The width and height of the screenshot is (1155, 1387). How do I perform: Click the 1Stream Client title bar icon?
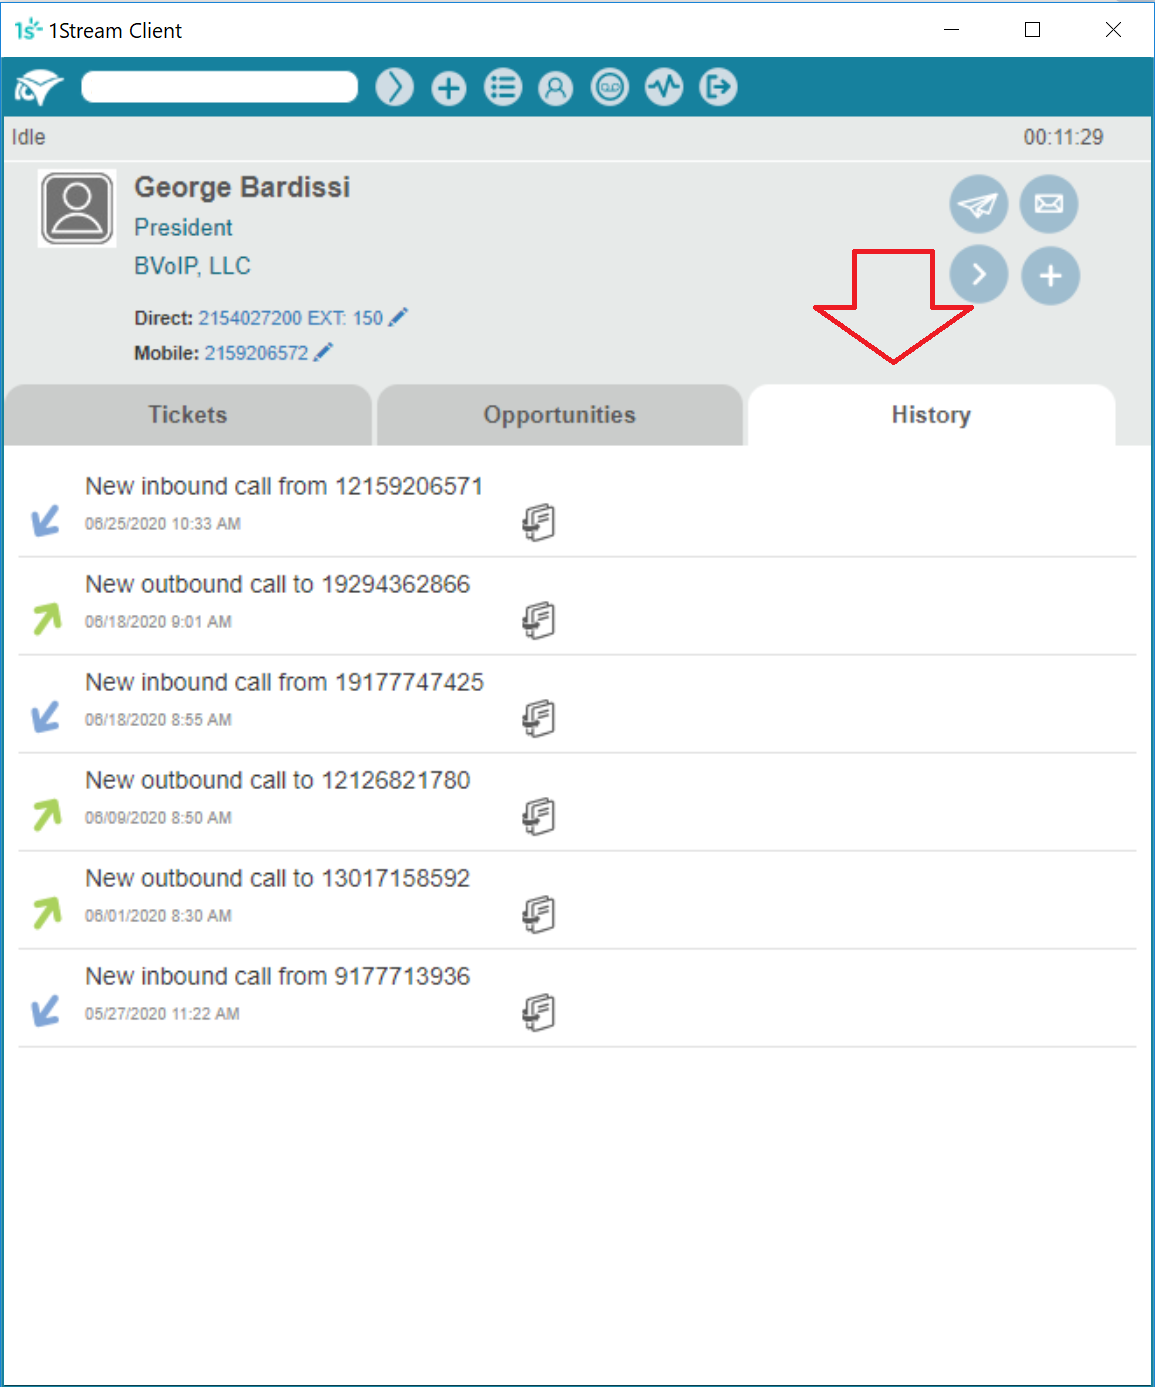pyautogui.click(x=28, y=30)
